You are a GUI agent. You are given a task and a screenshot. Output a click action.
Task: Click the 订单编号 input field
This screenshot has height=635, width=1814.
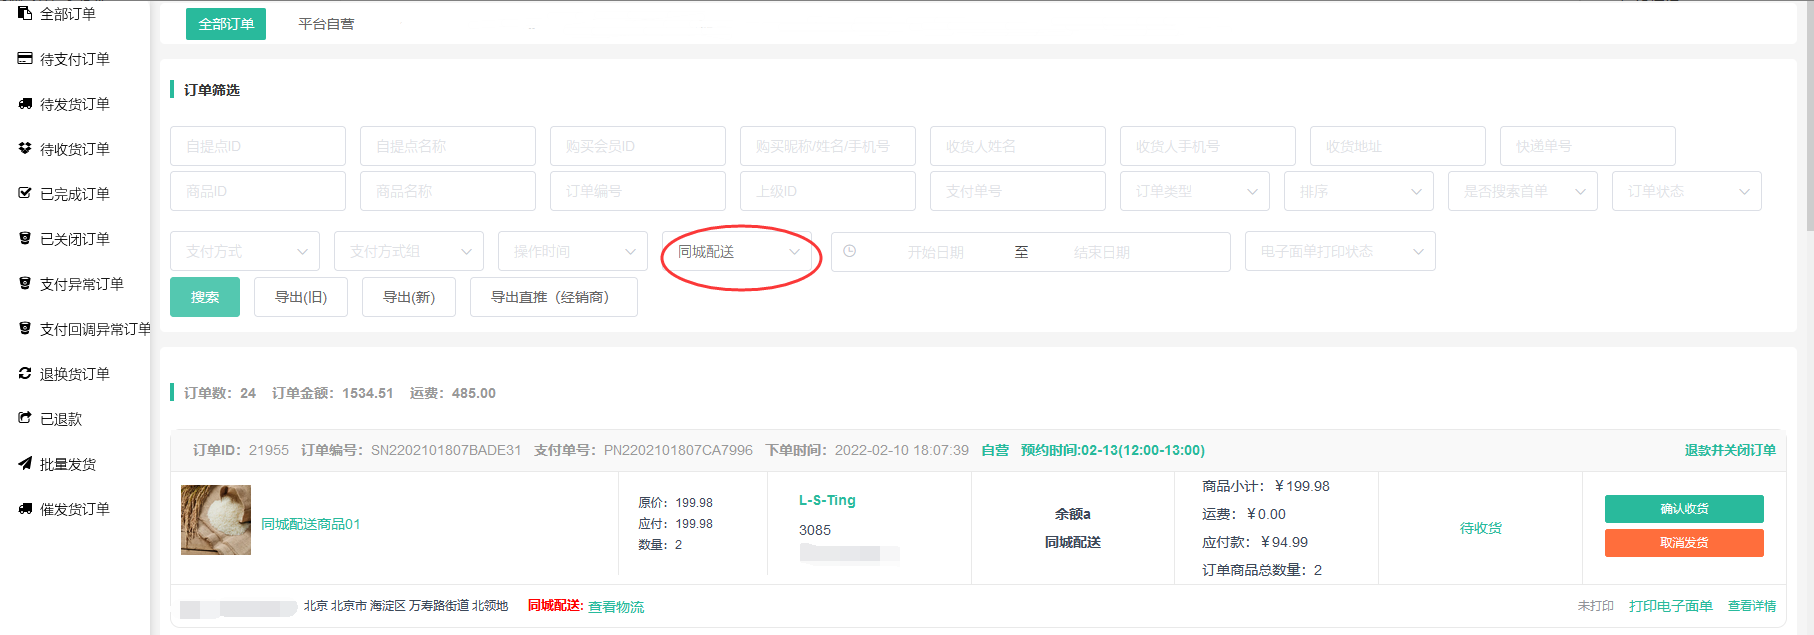pyautogui.click(x=637, y=191)
